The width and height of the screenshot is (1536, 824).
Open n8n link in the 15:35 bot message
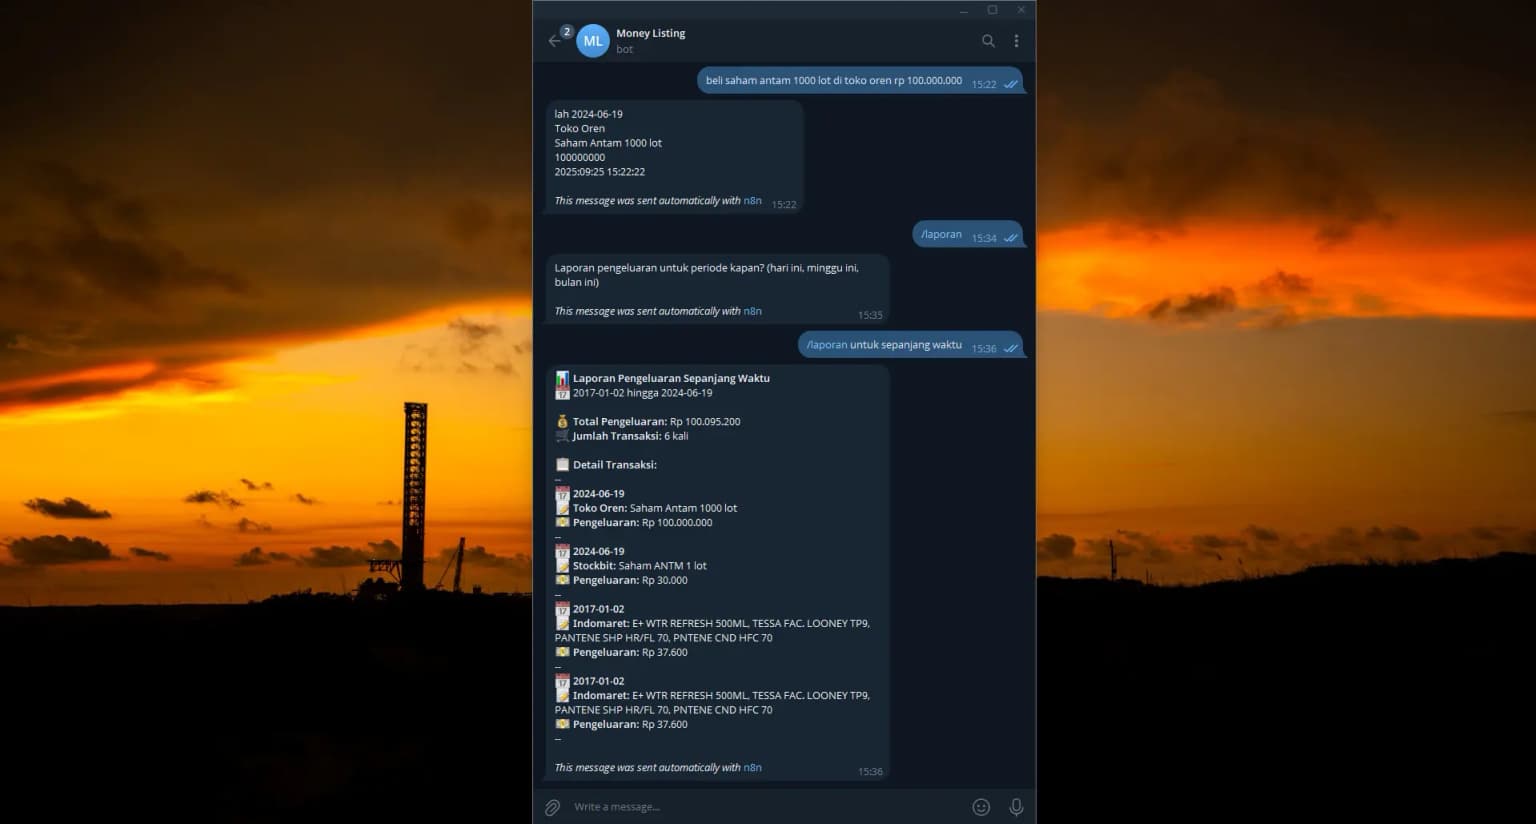pos(753,311)
